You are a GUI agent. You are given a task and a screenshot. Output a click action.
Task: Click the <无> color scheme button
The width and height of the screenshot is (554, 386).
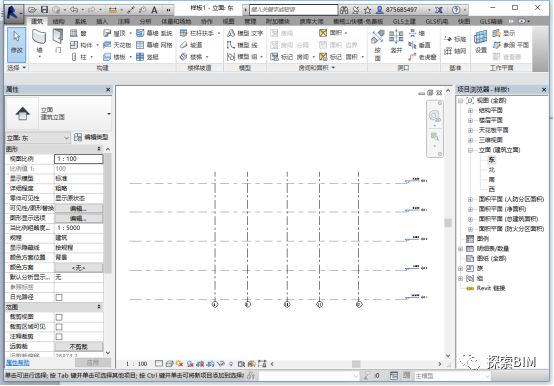[x=78, y=268]
